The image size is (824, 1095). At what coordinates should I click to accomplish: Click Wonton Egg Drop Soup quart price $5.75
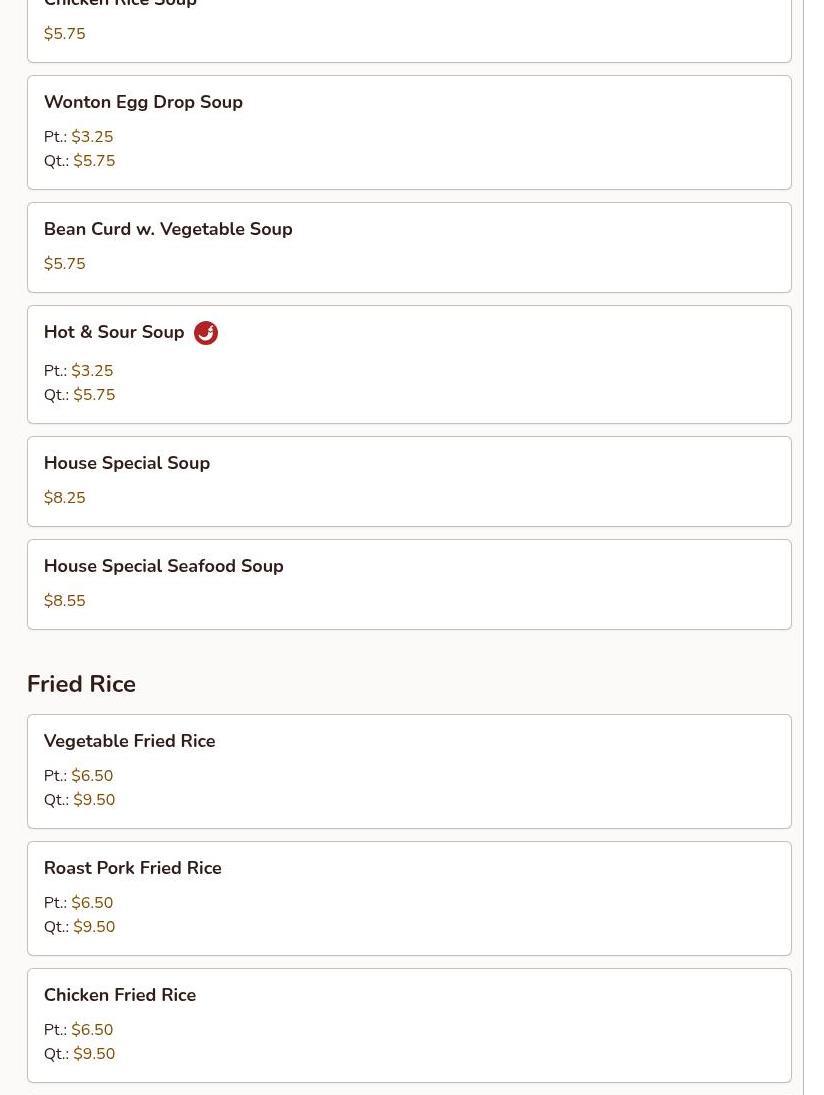[x=94, y=161]
